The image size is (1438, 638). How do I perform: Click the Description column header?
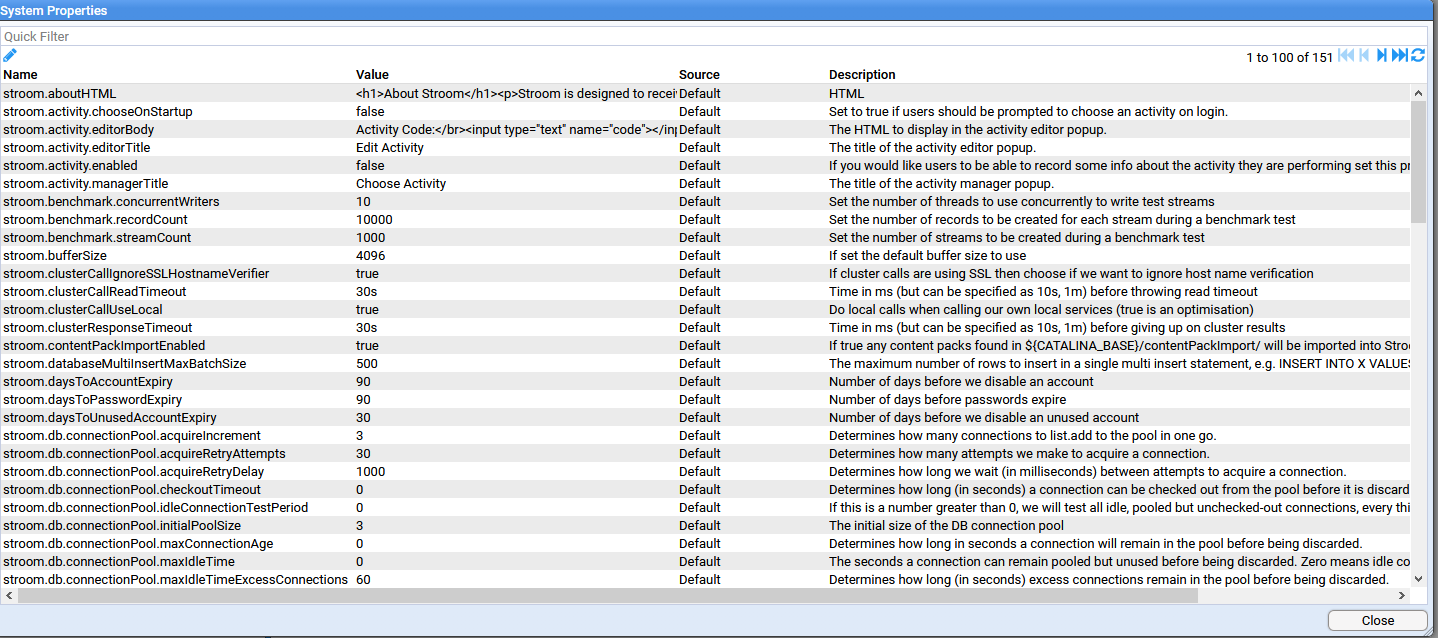click(862, 75)
